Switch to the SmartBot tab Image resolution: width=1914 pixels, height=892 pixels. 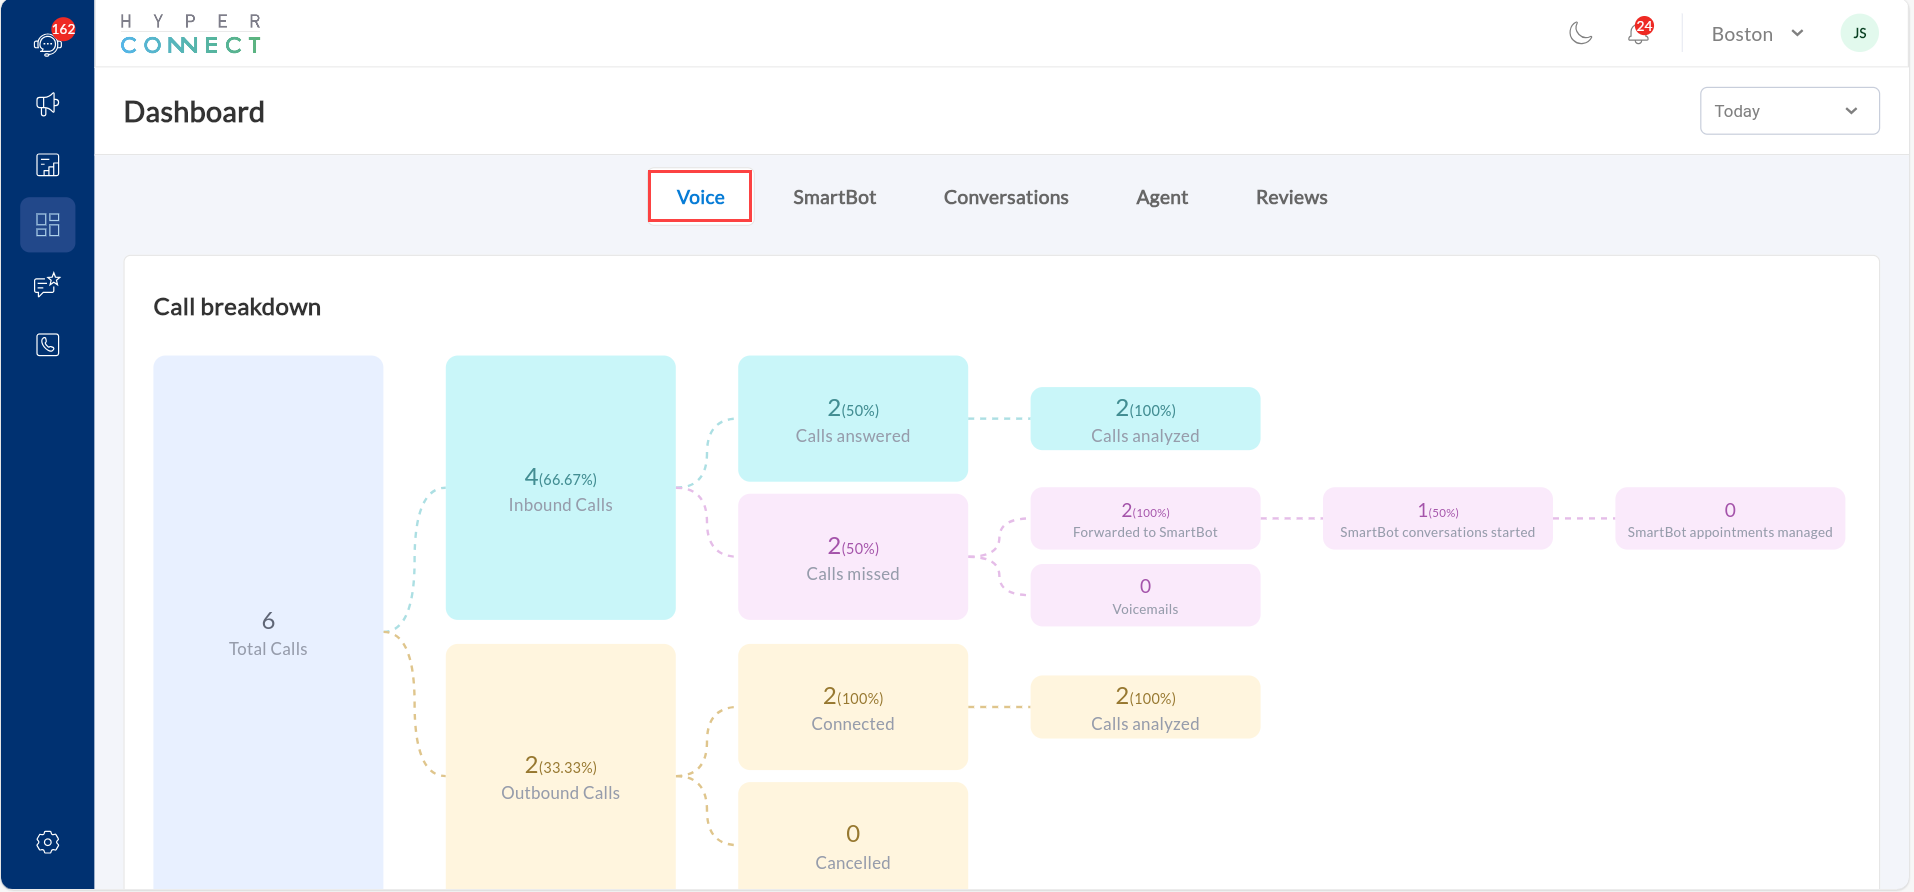[x=834, y=197]
